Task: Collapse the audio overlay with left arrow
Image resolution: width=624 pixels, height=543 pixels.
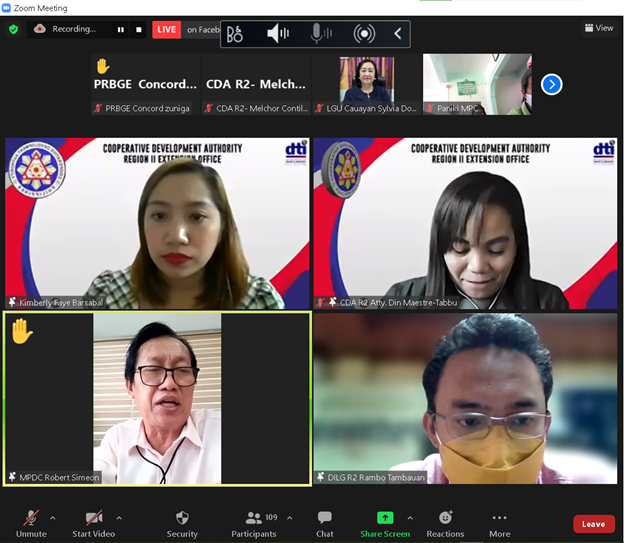Action: (398, 33)
